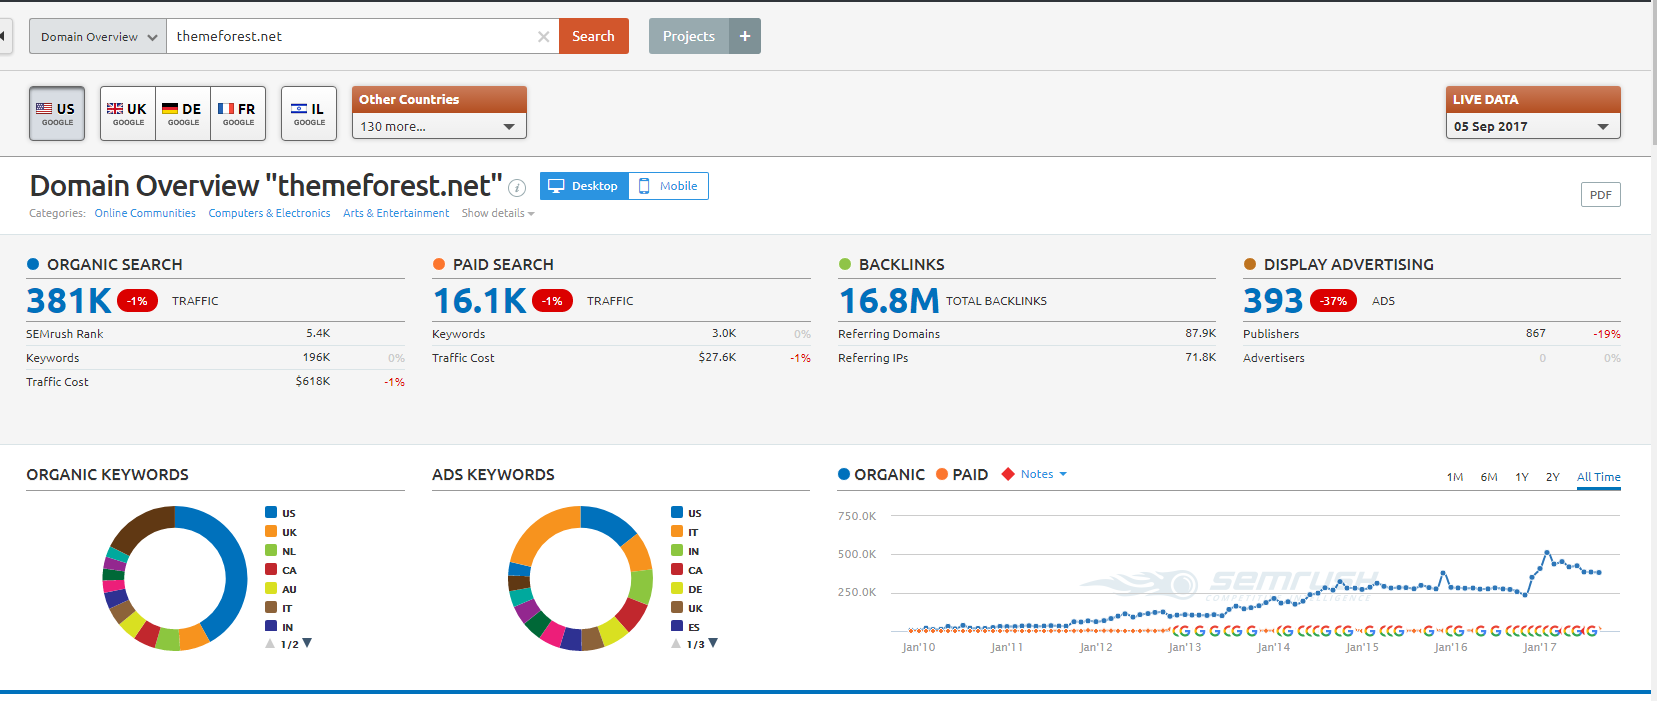Open the domain overview info icon
This screenshot has width=1657, height=701.
coord(517,187)
